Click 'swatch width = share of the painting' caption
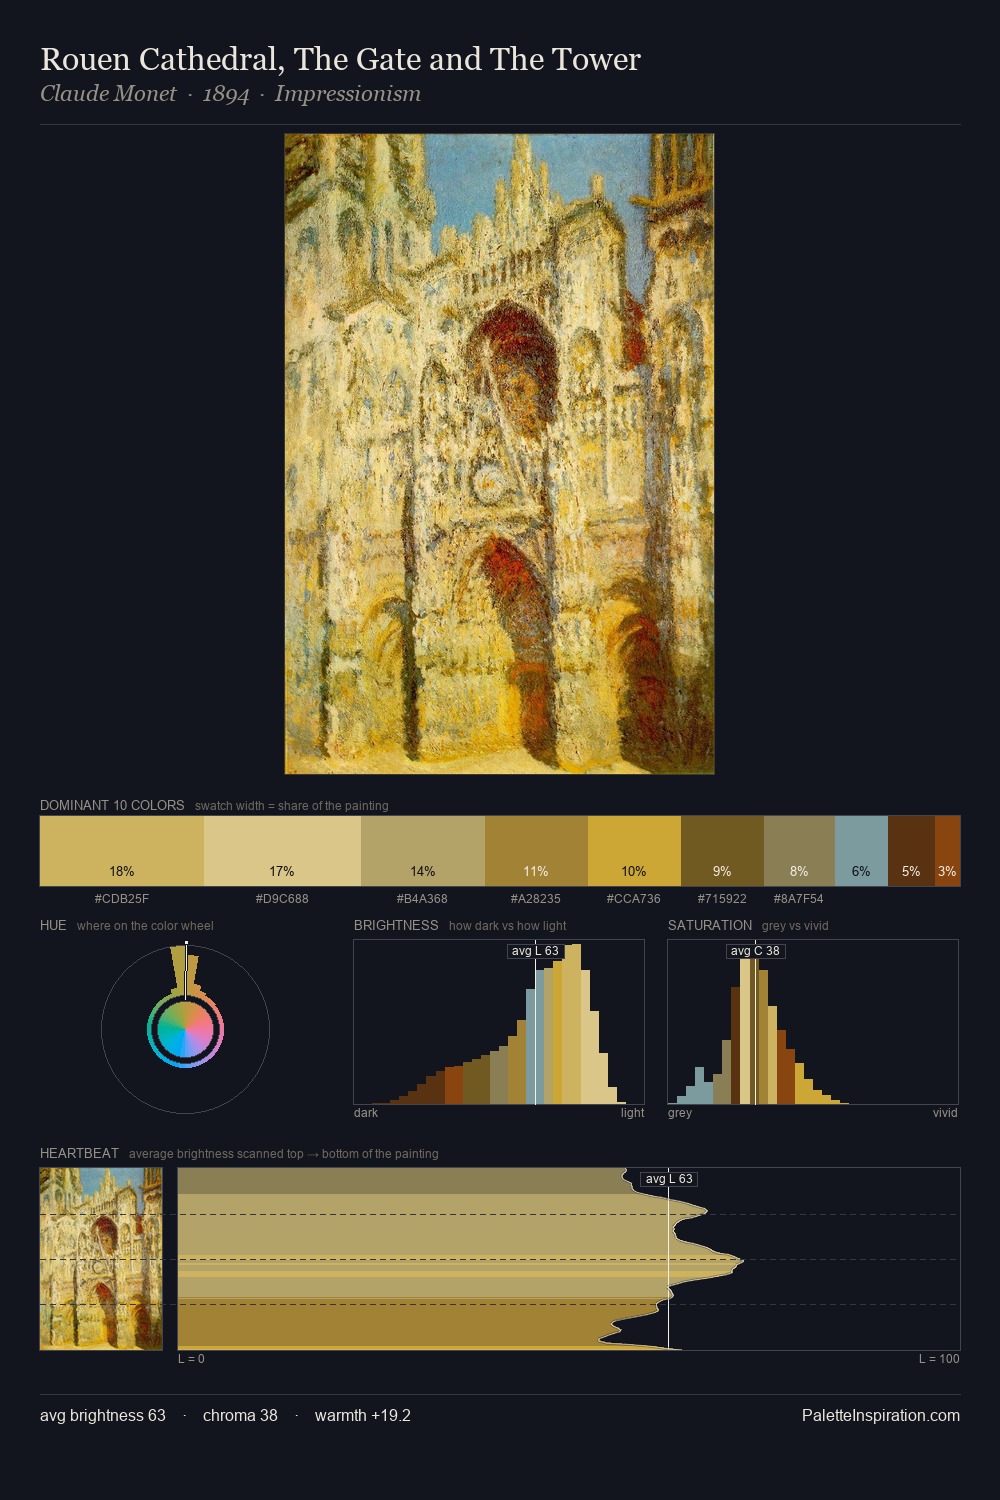The image size is (1000, 1500). (292, 806)
